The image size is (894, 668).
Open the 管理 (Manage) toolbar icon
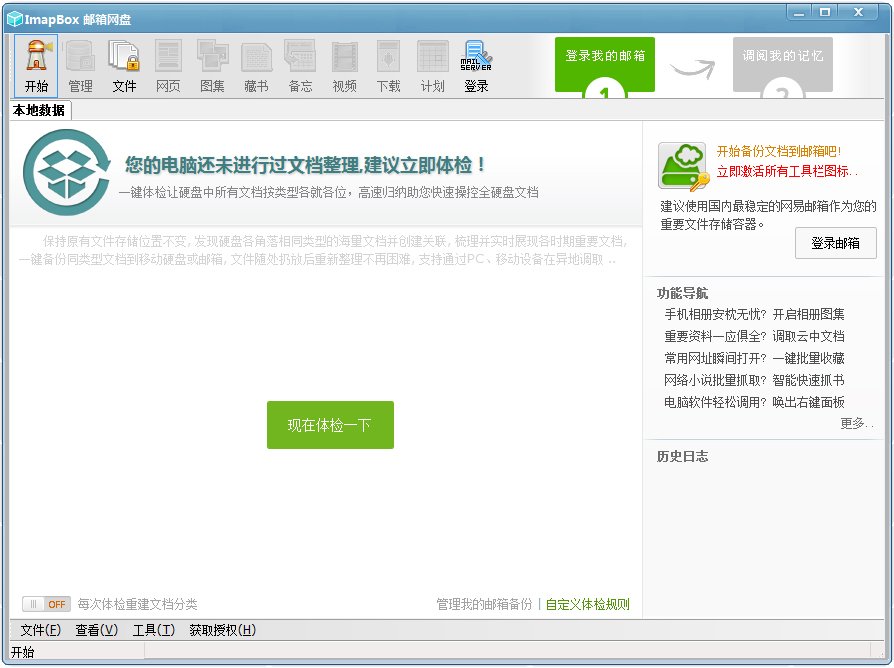(x=80, y=66)
